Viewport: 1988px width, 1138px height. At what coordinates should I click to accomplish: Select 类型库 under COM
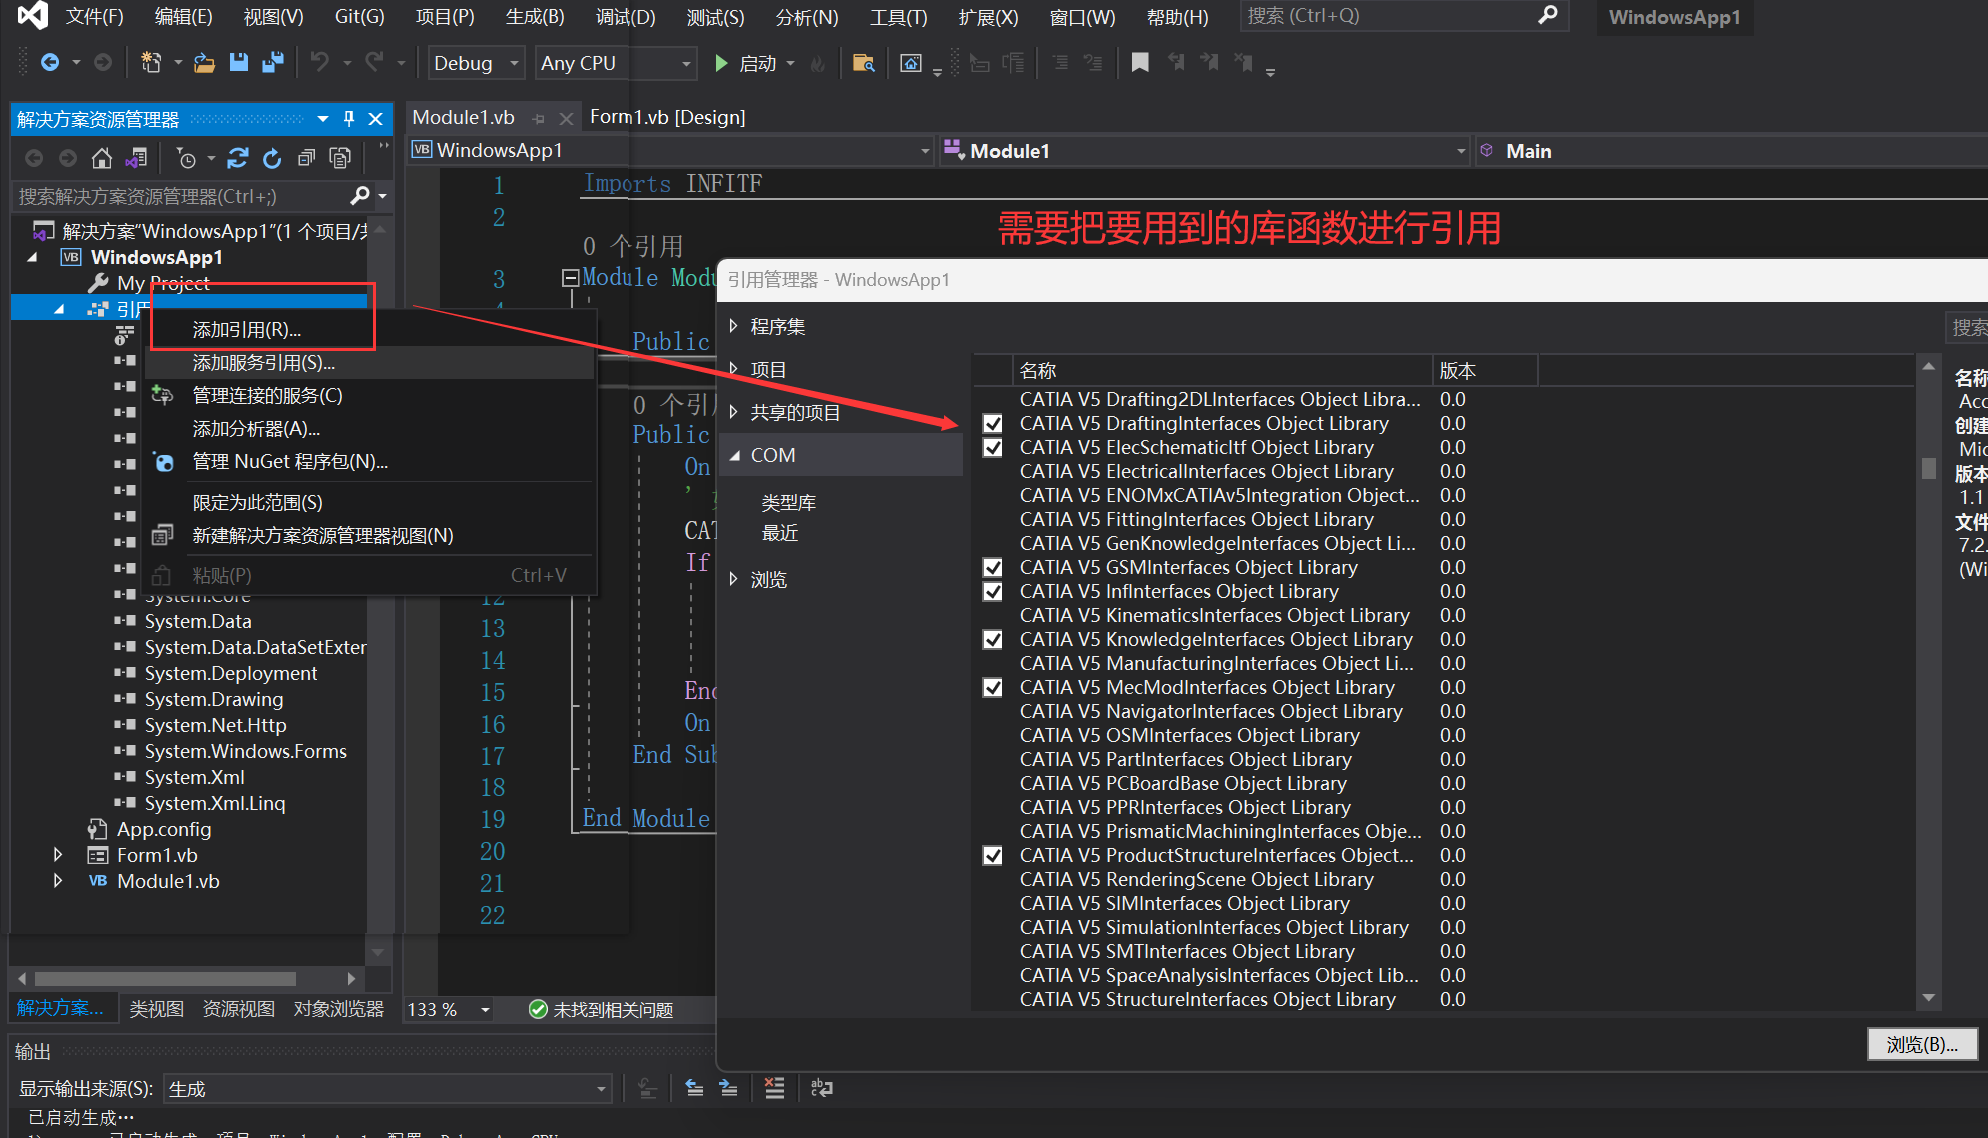pyautogui.click(x=789, y=502)
